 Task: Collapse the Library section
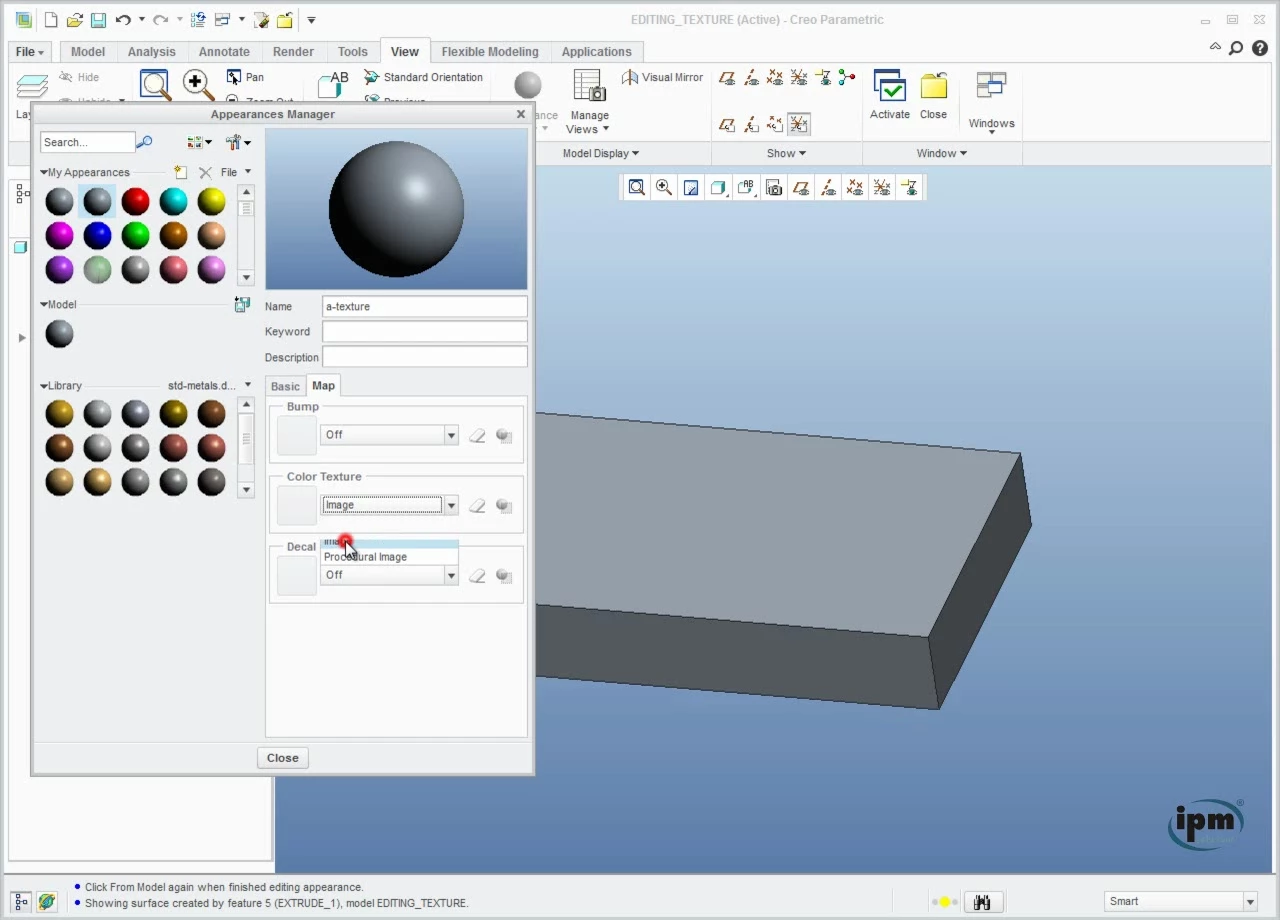pyautogui.click(x=44, y=385)
